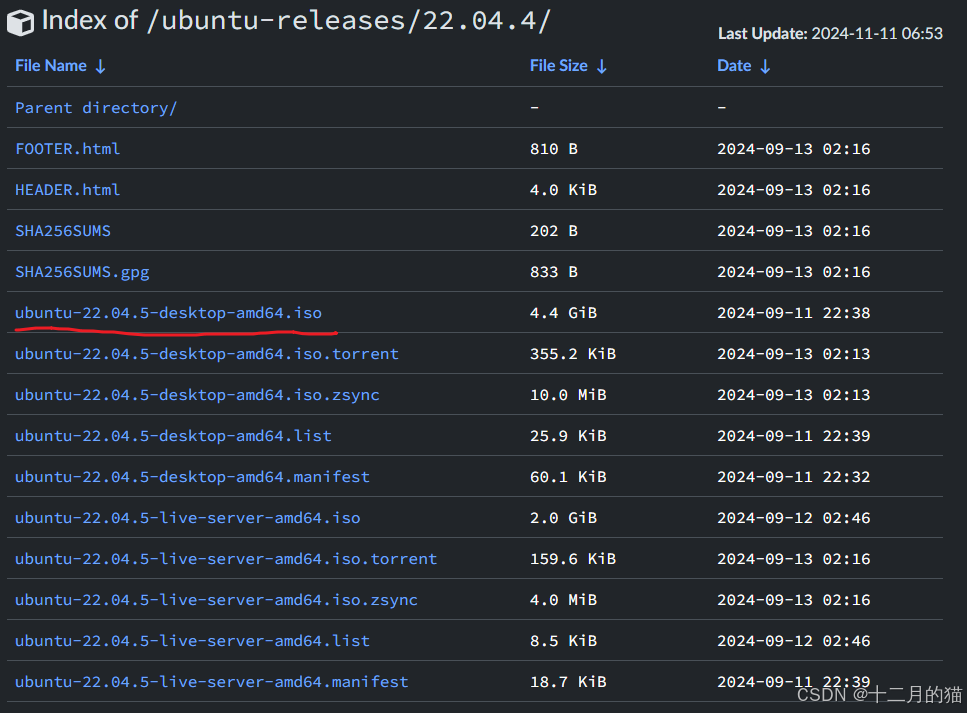Viewport: 967px width, 713px height.
Task: Select the Index of /ubuntu-releases/22.04.4/ heading
Action: (295, 21)
